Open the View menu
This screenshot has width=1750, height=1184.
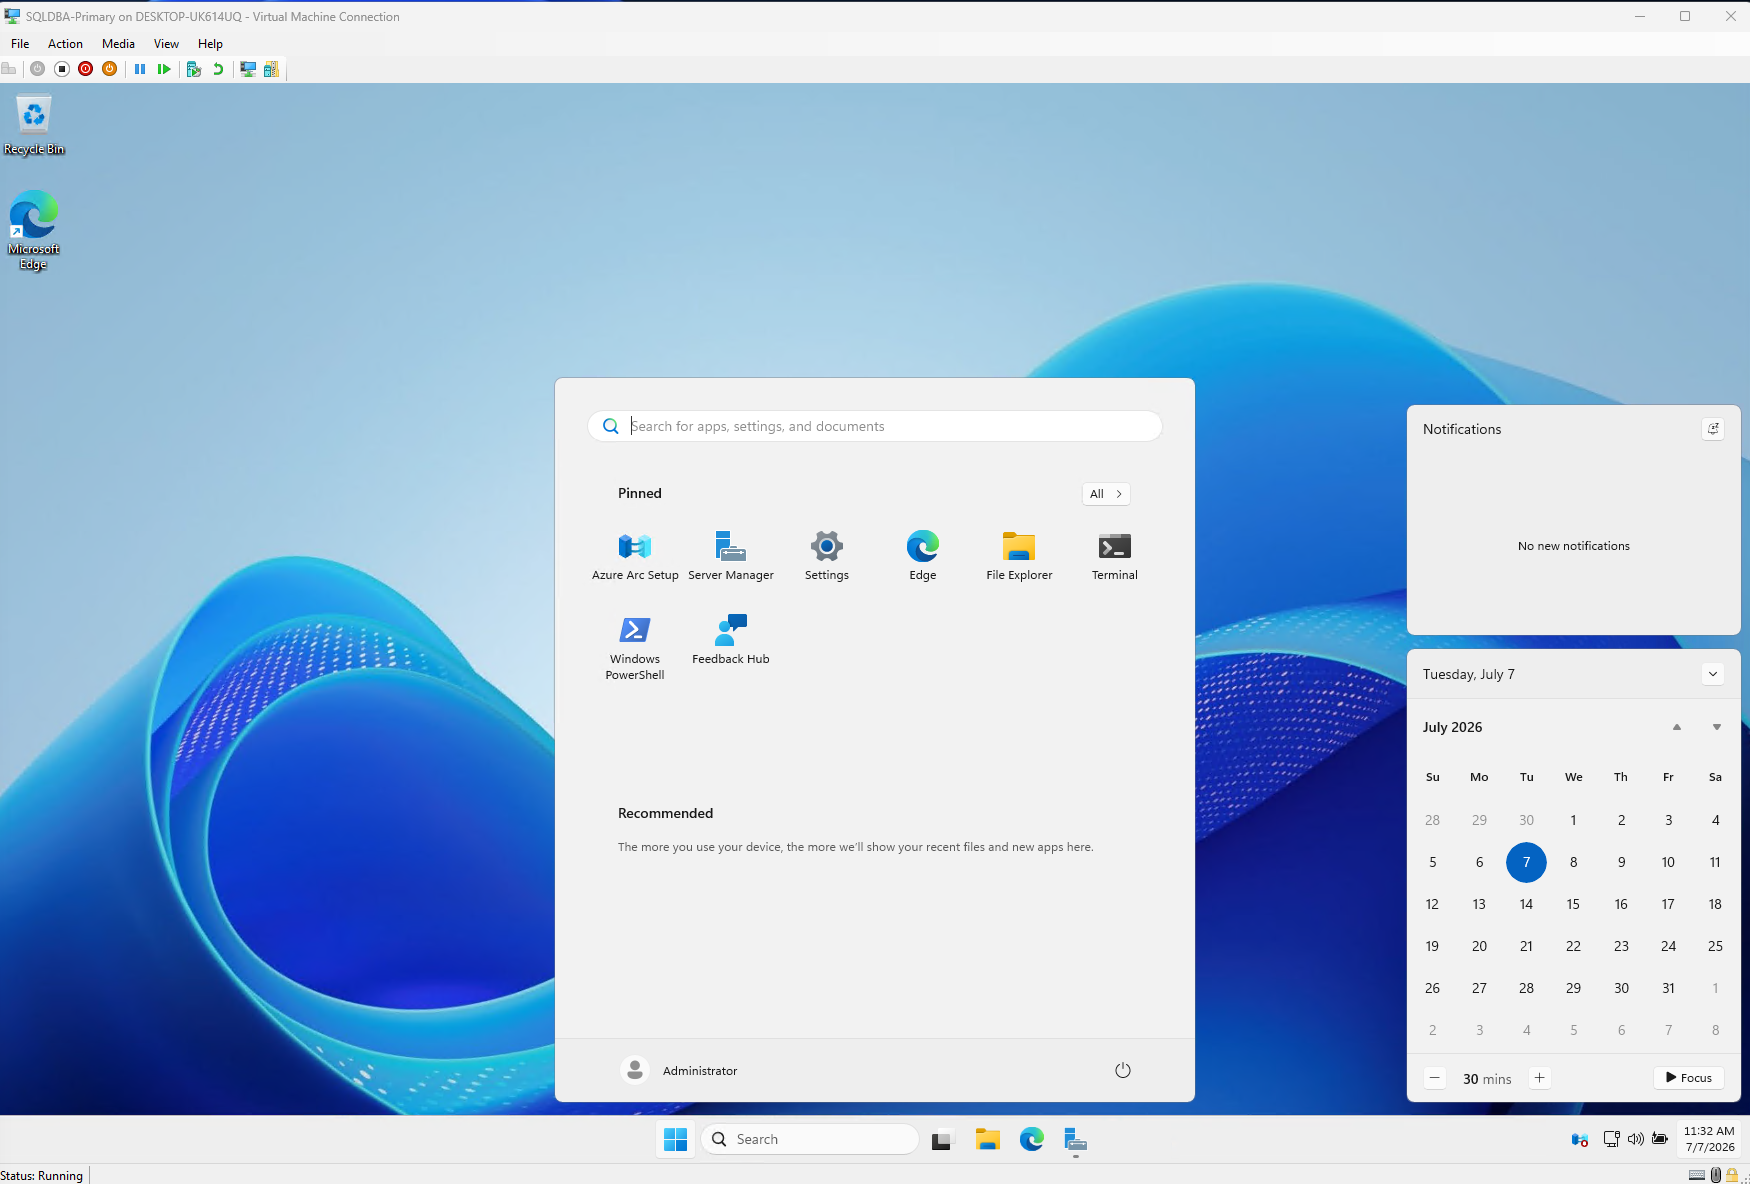[166, 44]
